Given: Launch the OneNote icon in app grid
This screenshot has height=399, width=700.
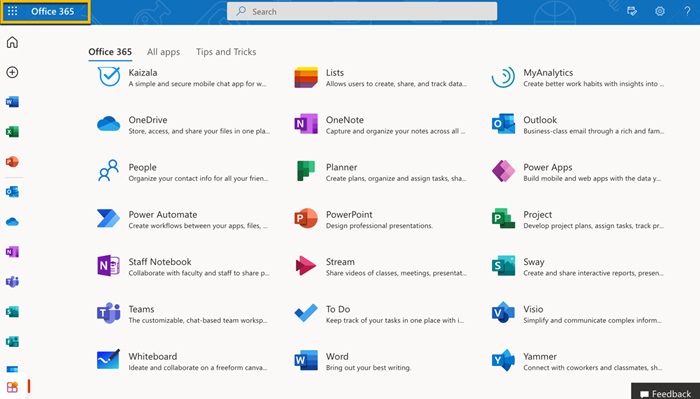Looking at the screenshot, I should (x=306, y=124).
